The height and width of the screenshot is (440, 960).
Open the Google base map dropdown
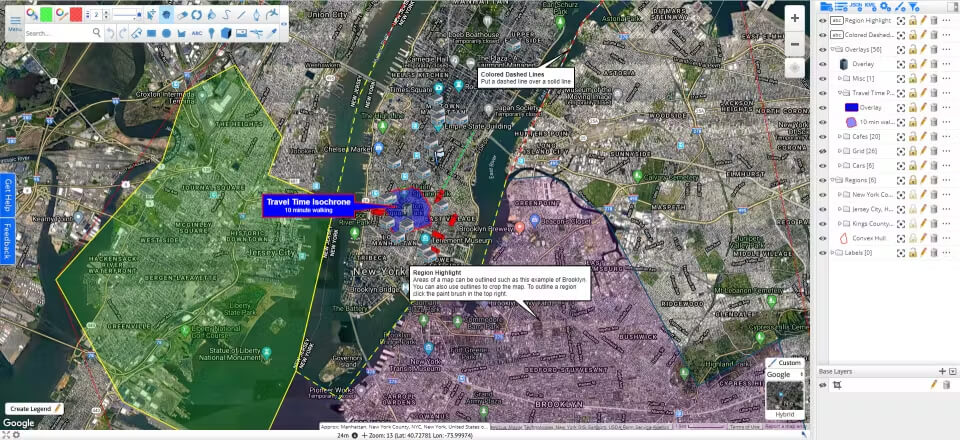(x=784, y=375)
